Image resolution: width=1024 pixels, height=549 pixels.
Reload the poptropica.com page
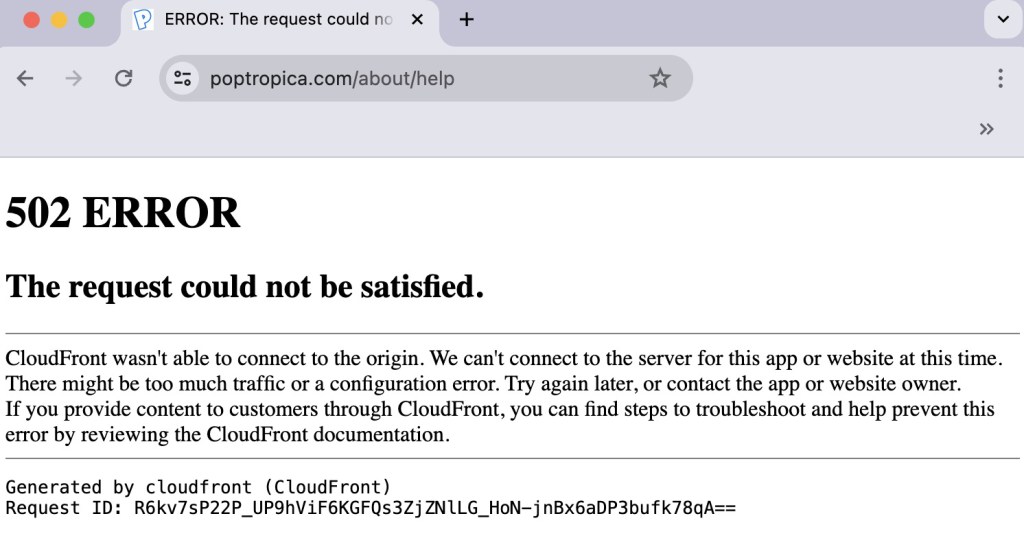tap(123, 78)
